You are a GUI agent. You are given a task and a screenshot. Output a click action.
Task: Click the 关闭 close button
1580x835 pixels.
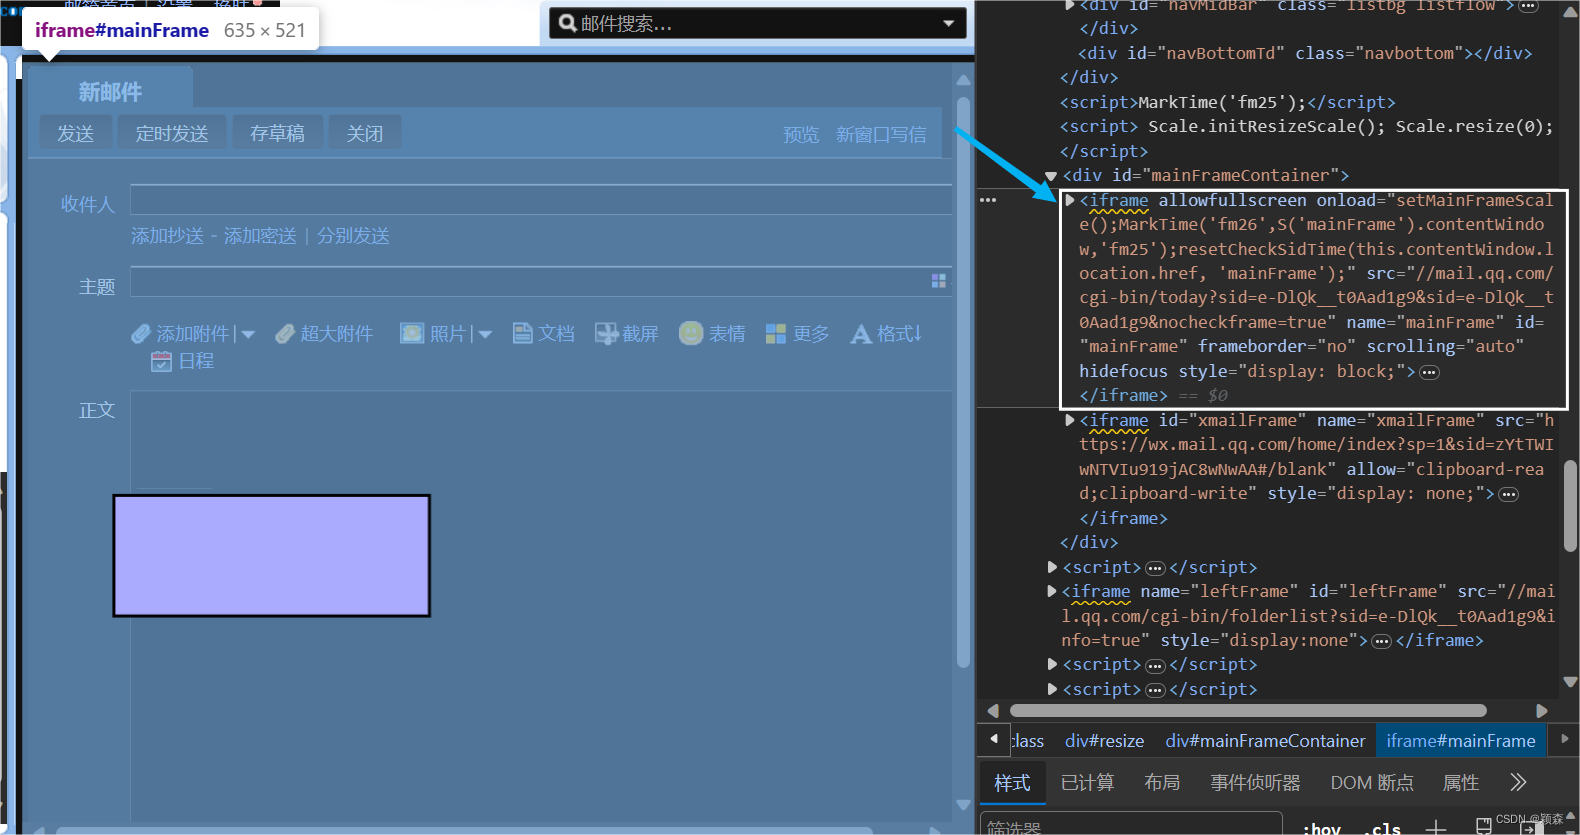(x=365, y=133)
